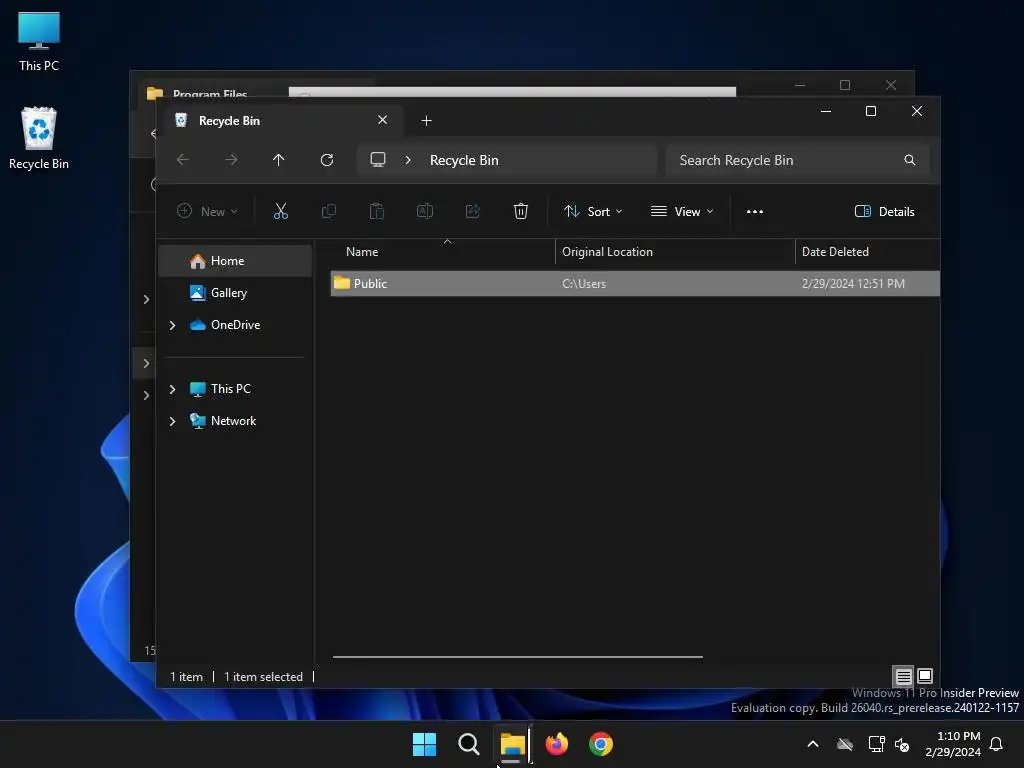The height and width of the screenshot is (768, 1024).
Task: Launch Google Chrome from the taskbar
Action: 601,744
